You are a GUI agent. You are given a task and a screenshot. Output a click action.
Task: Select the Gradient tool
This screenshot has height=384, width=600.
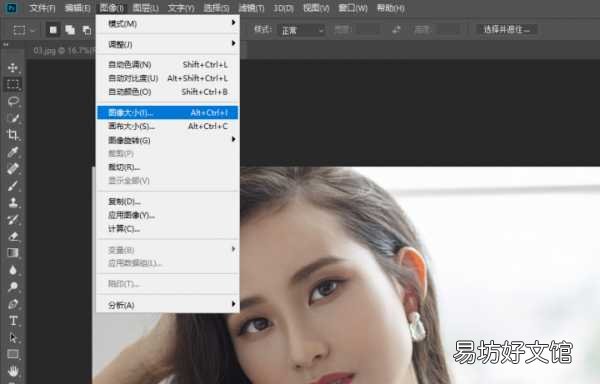click(x=13, y=253)
